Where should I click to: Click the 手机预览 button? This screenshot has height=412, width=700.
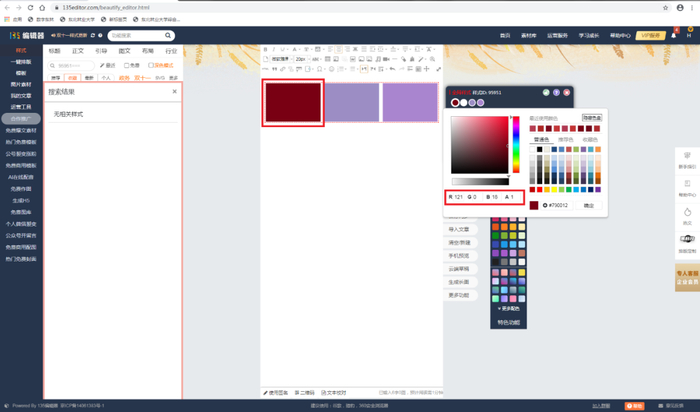click(x=459, y=256)
